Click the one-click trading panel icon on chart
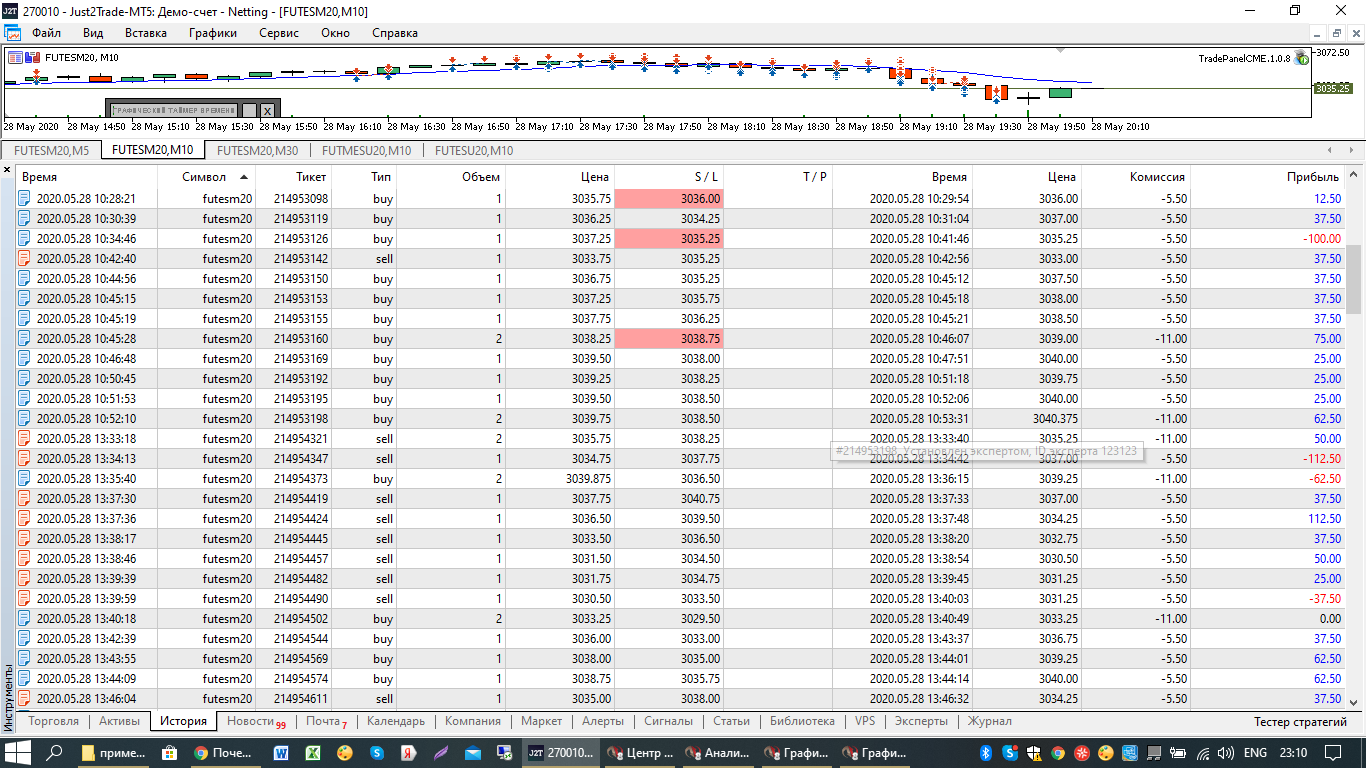Screen dimensions: 1366x768 [x=14, y=57]
